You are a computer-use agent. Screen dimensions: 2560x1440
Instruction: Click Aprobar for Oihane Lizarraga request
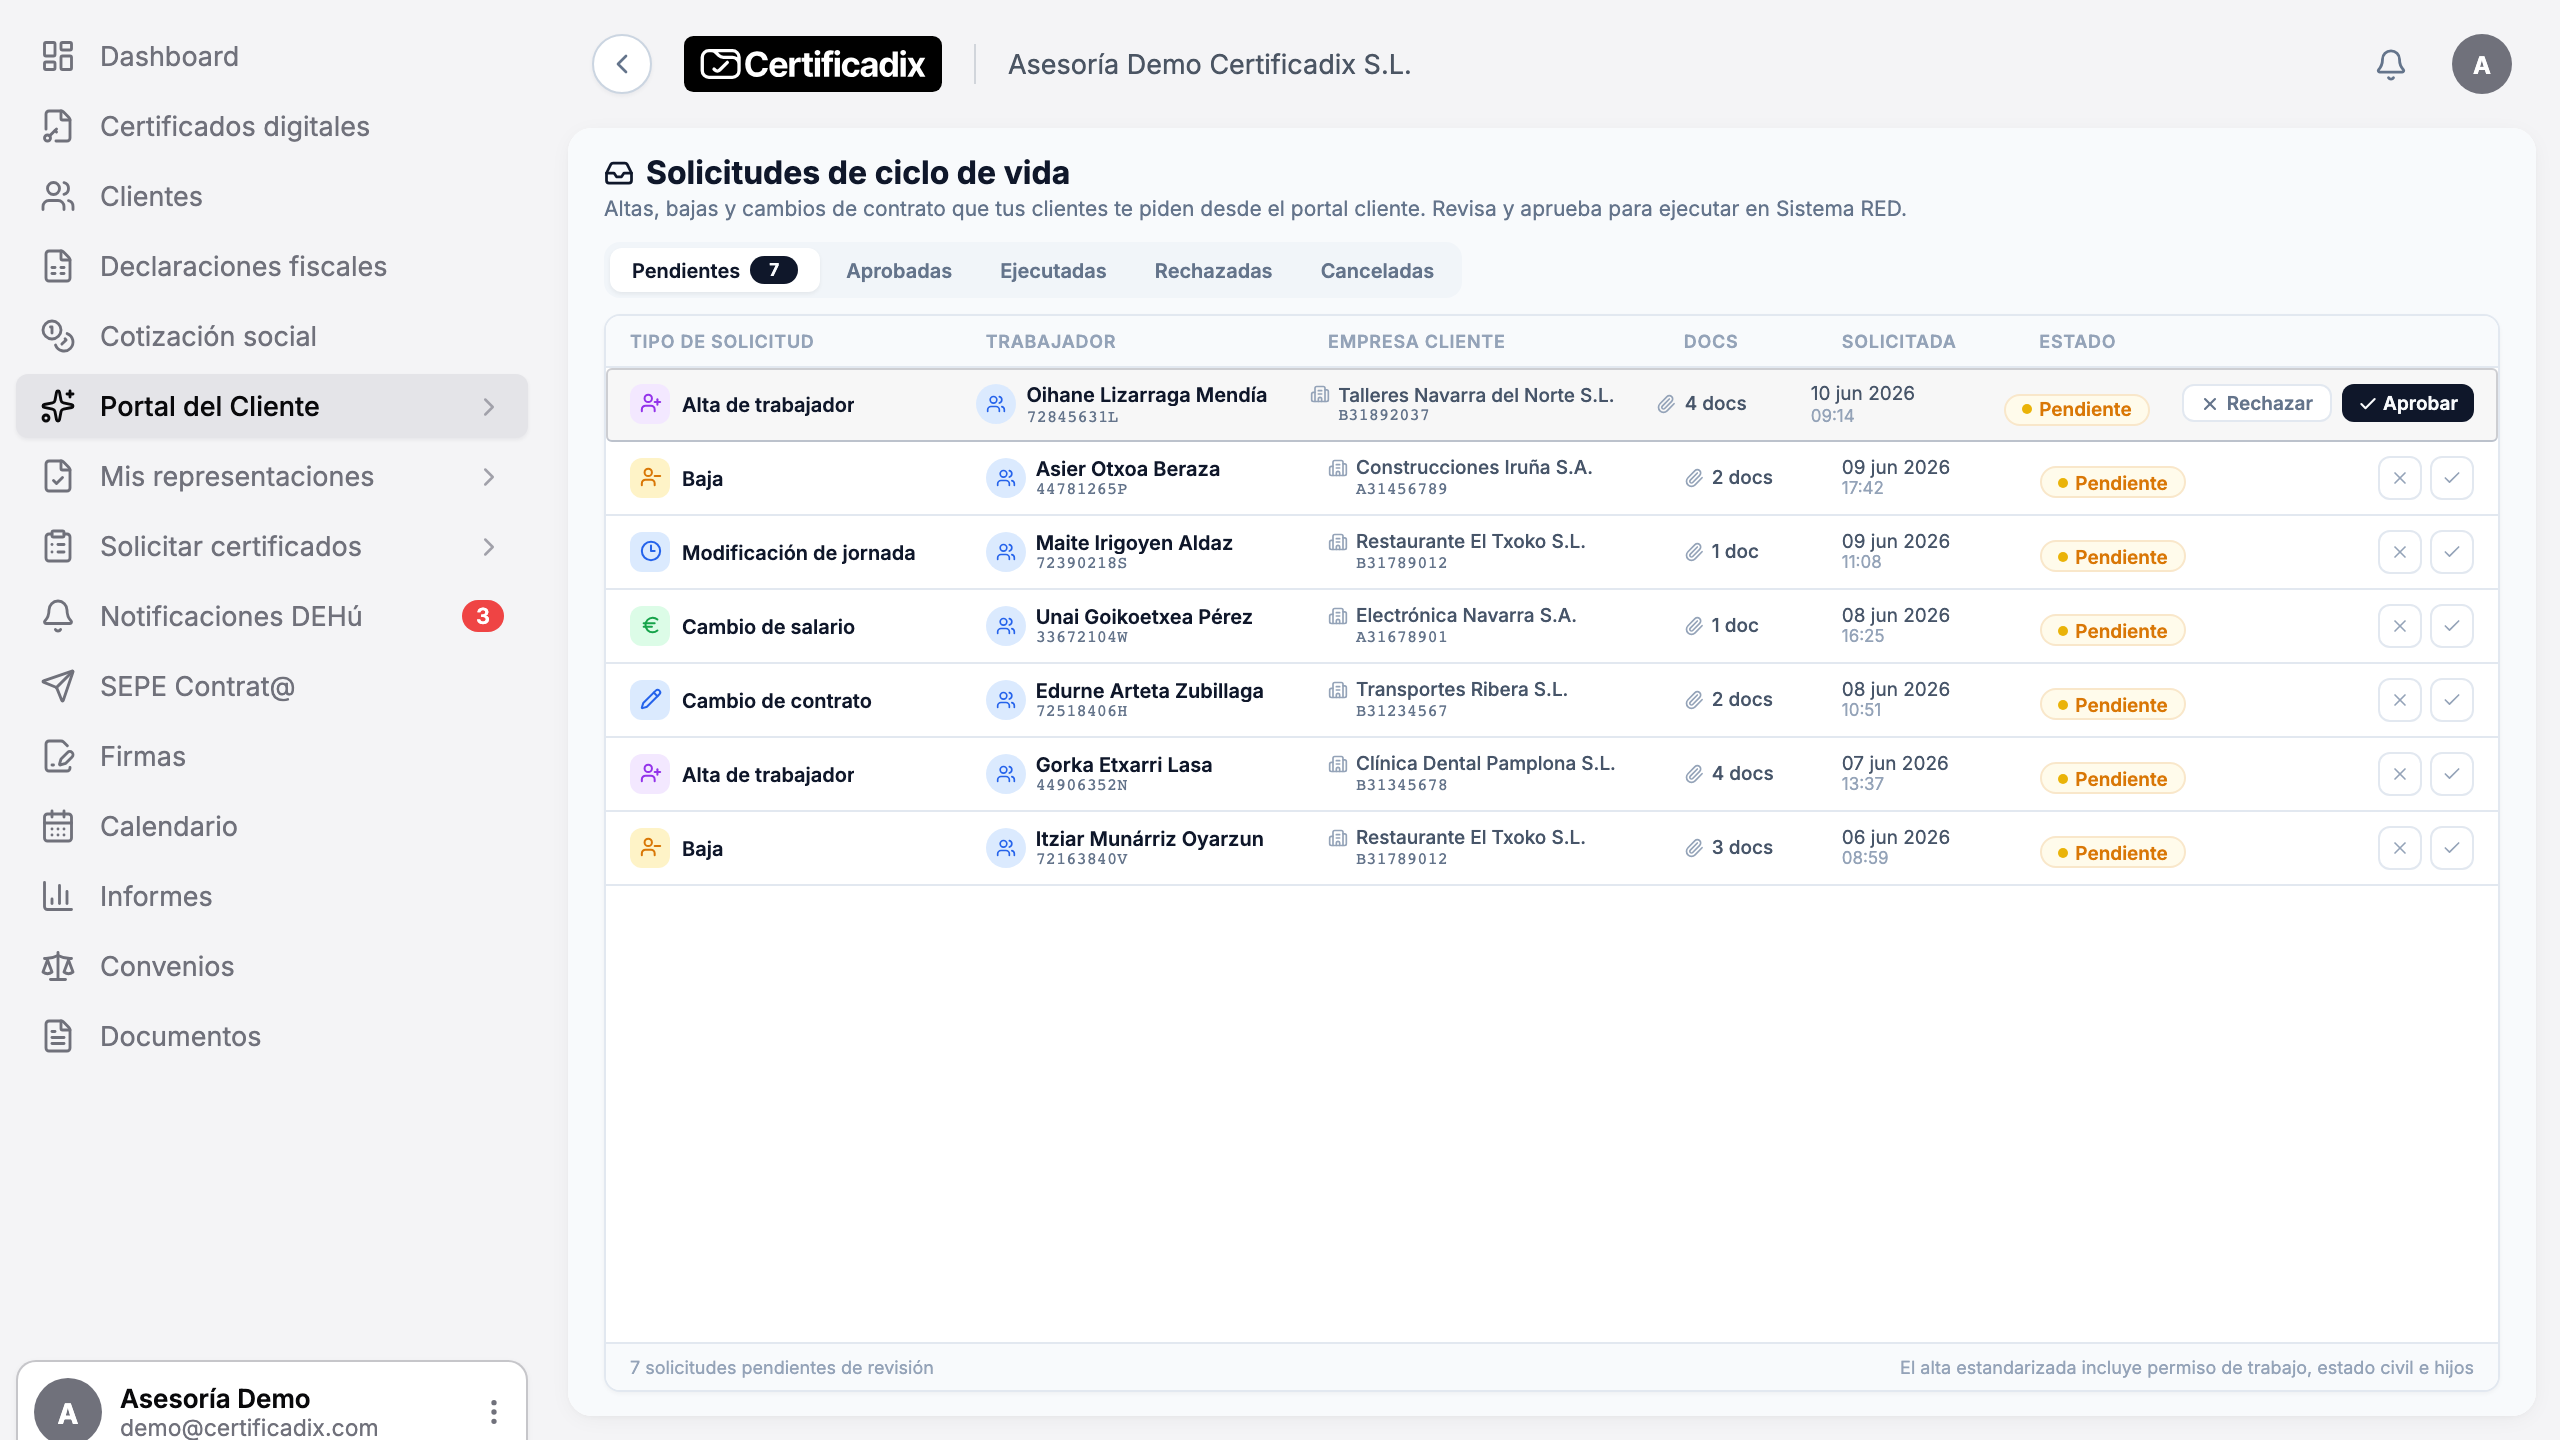2408,403
